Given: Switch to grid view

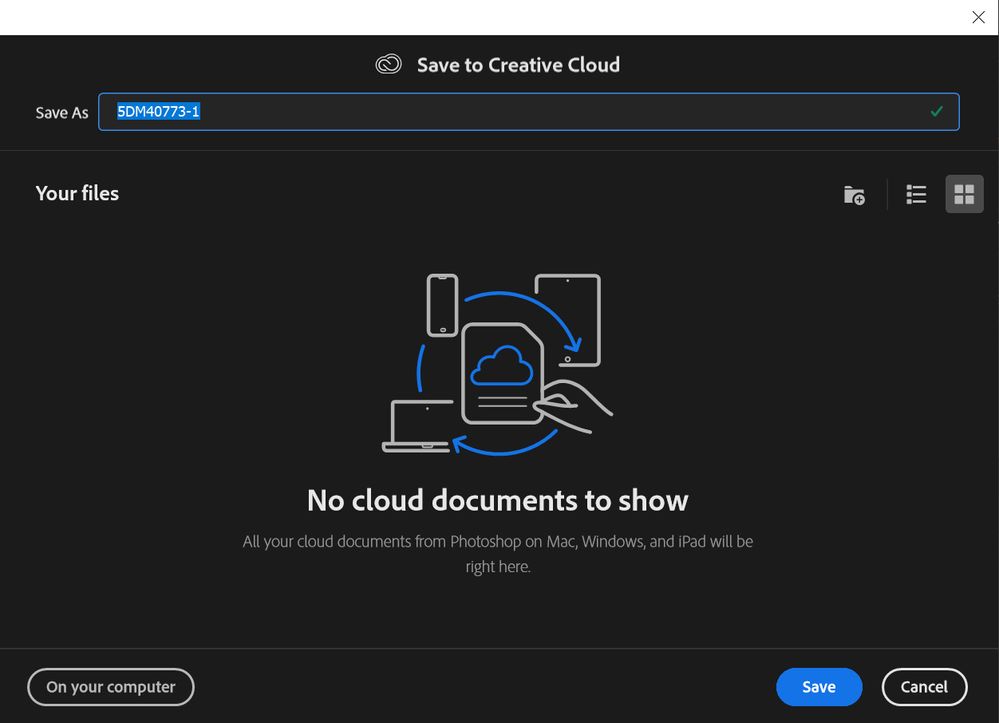Looking at the screenshot, I should pyautogui.click(x=964, y=194).
